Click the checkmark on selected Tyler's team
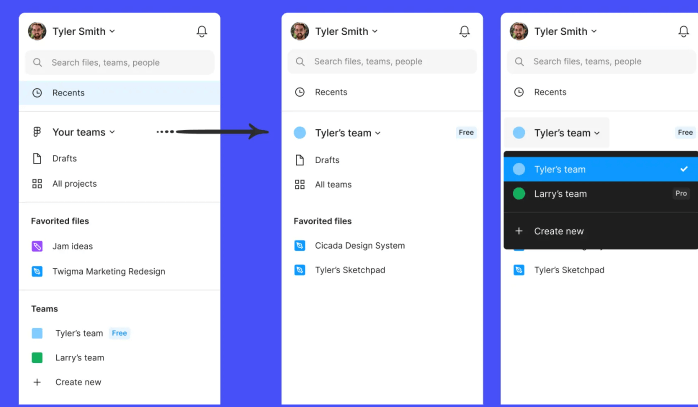698x407 pixels. (683, 169)
